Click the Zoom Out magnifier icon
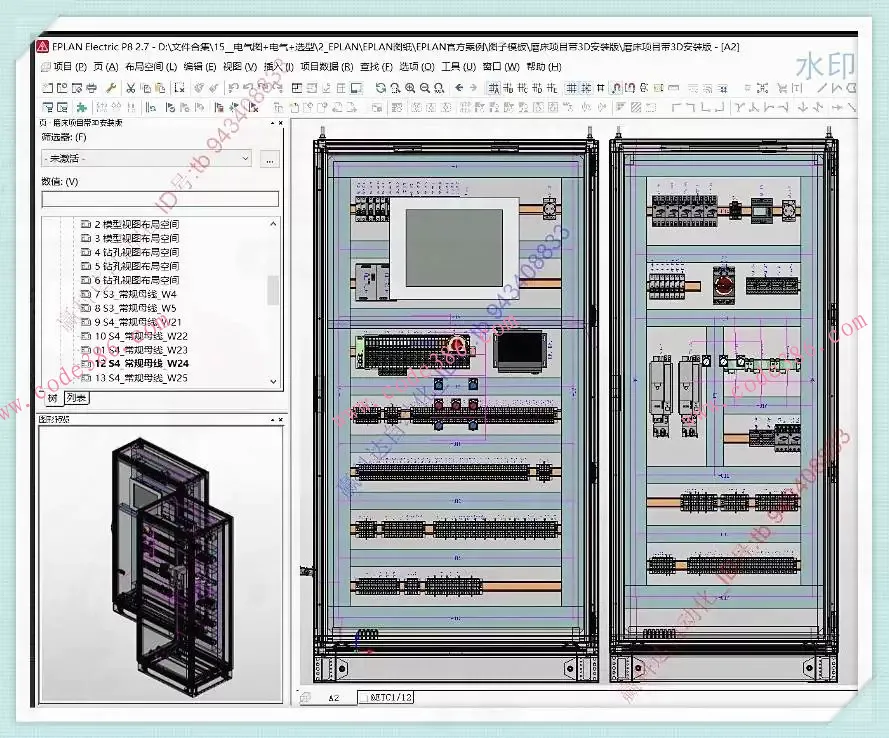The height and width of the screenshot is (738, 889). [x=425, y=88]
